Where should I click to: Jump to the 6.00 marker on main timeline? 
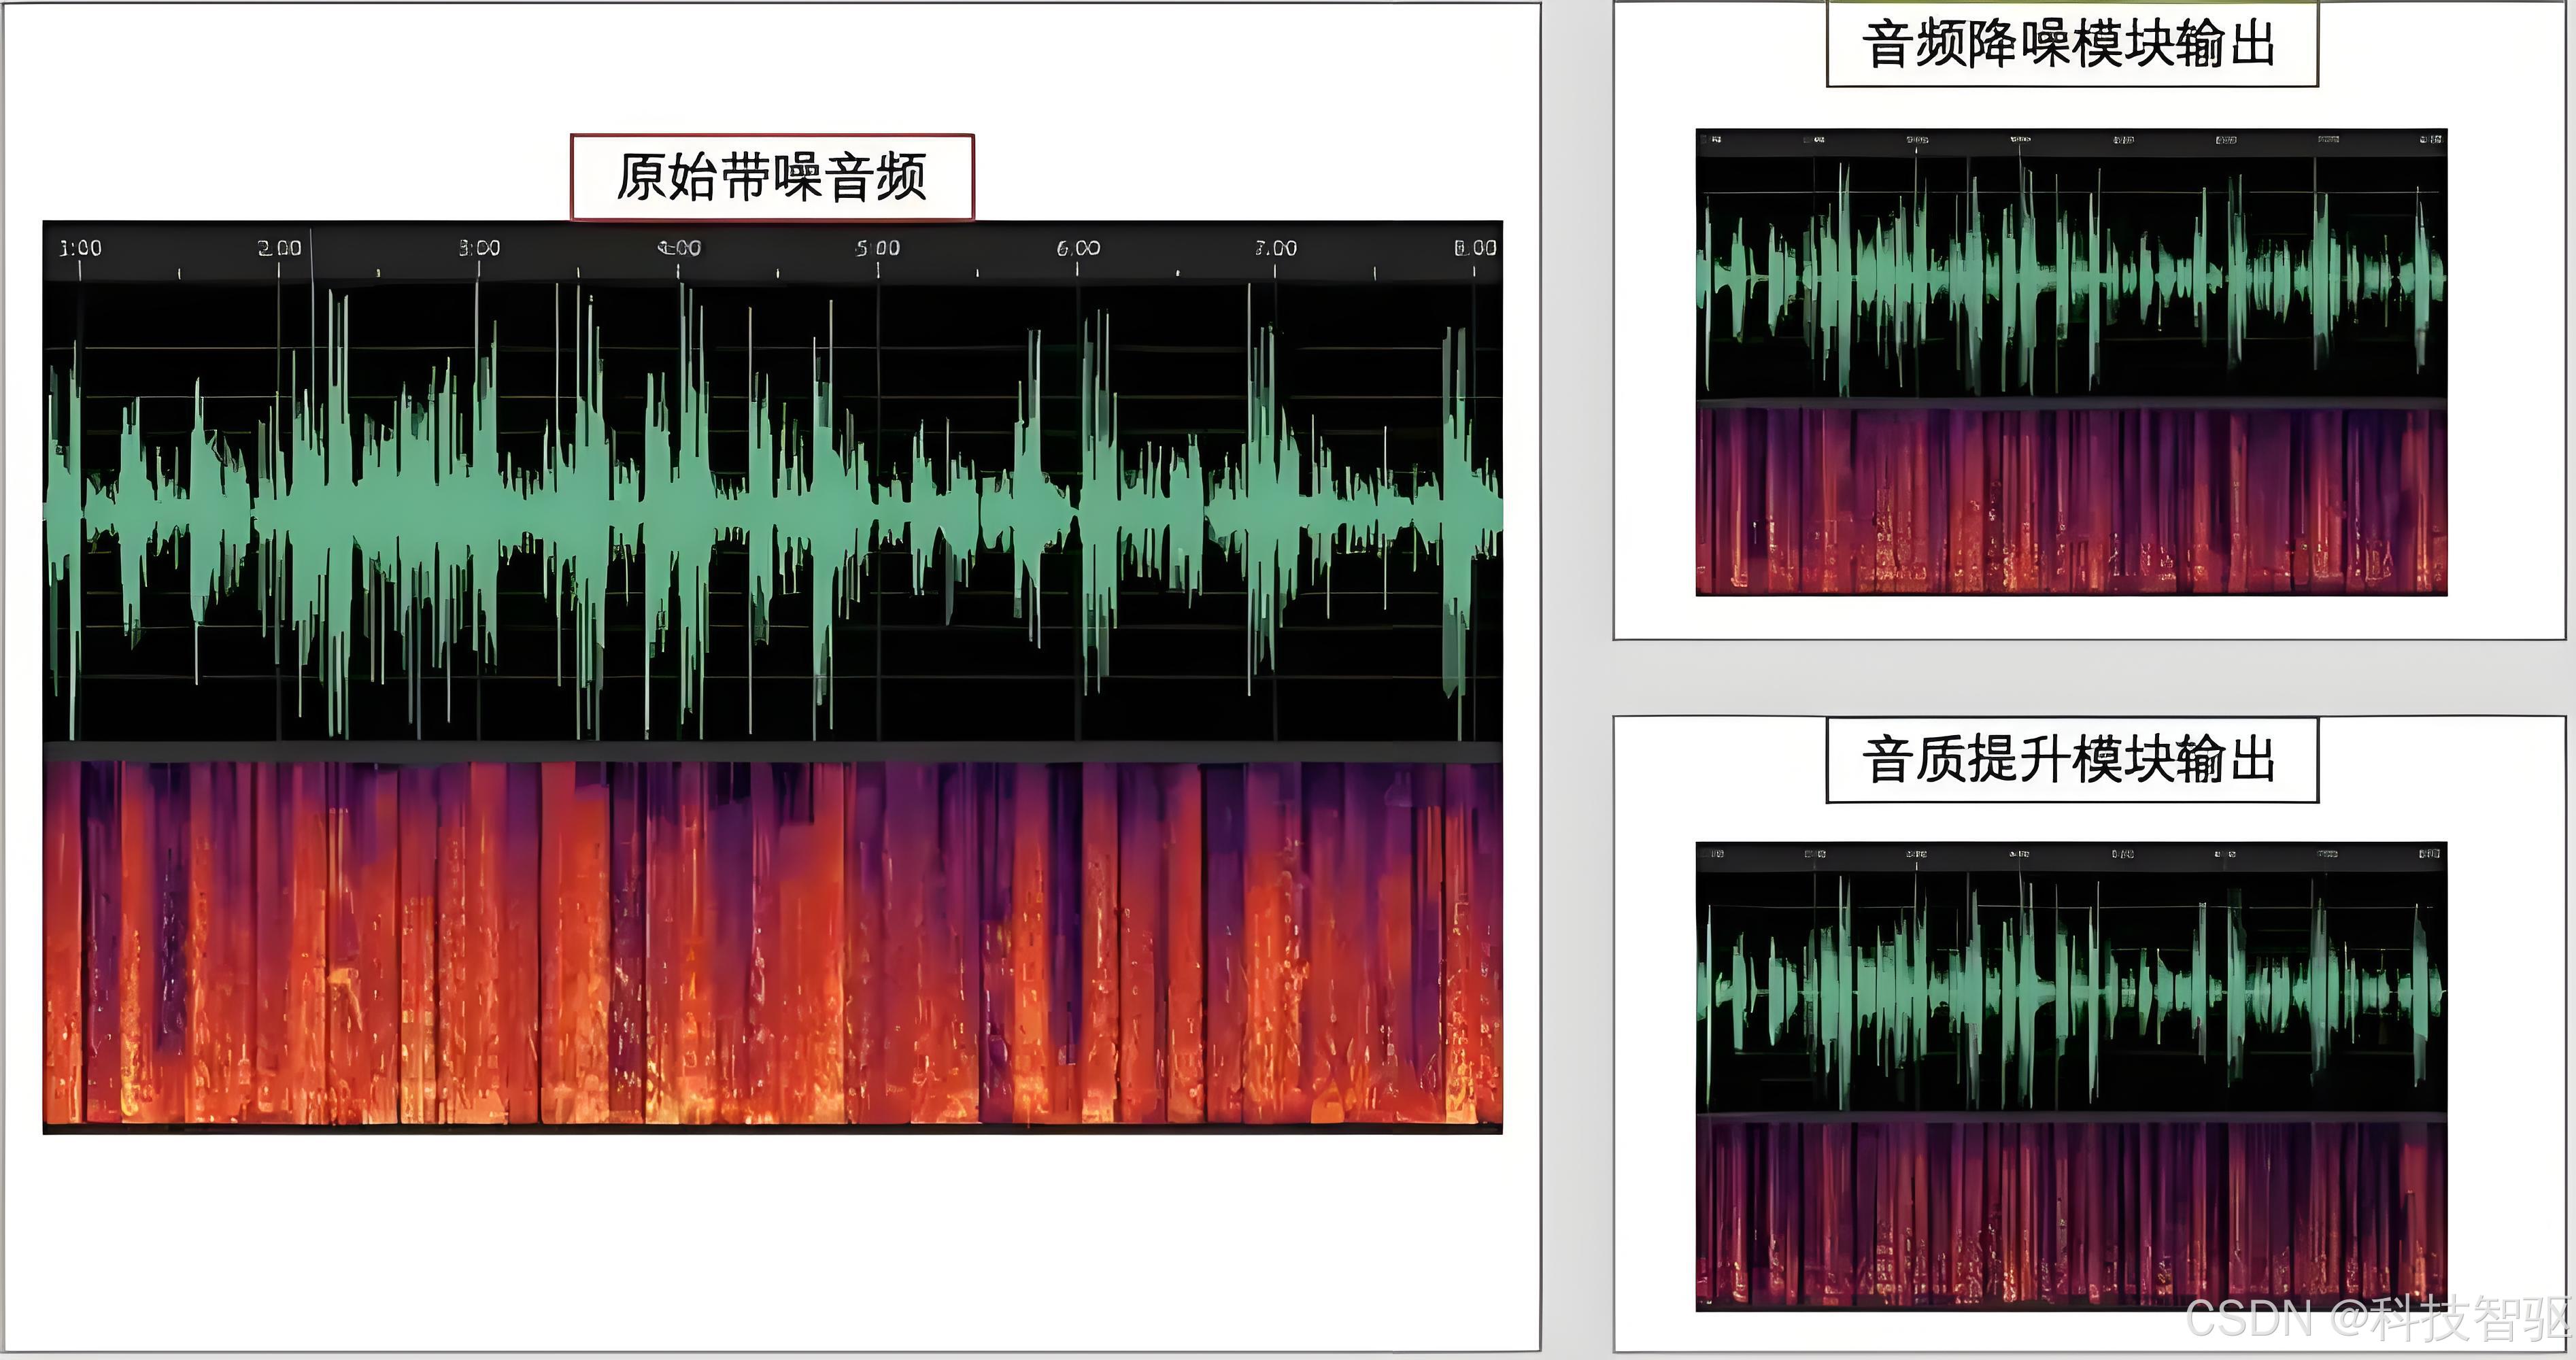point(1078,248)
